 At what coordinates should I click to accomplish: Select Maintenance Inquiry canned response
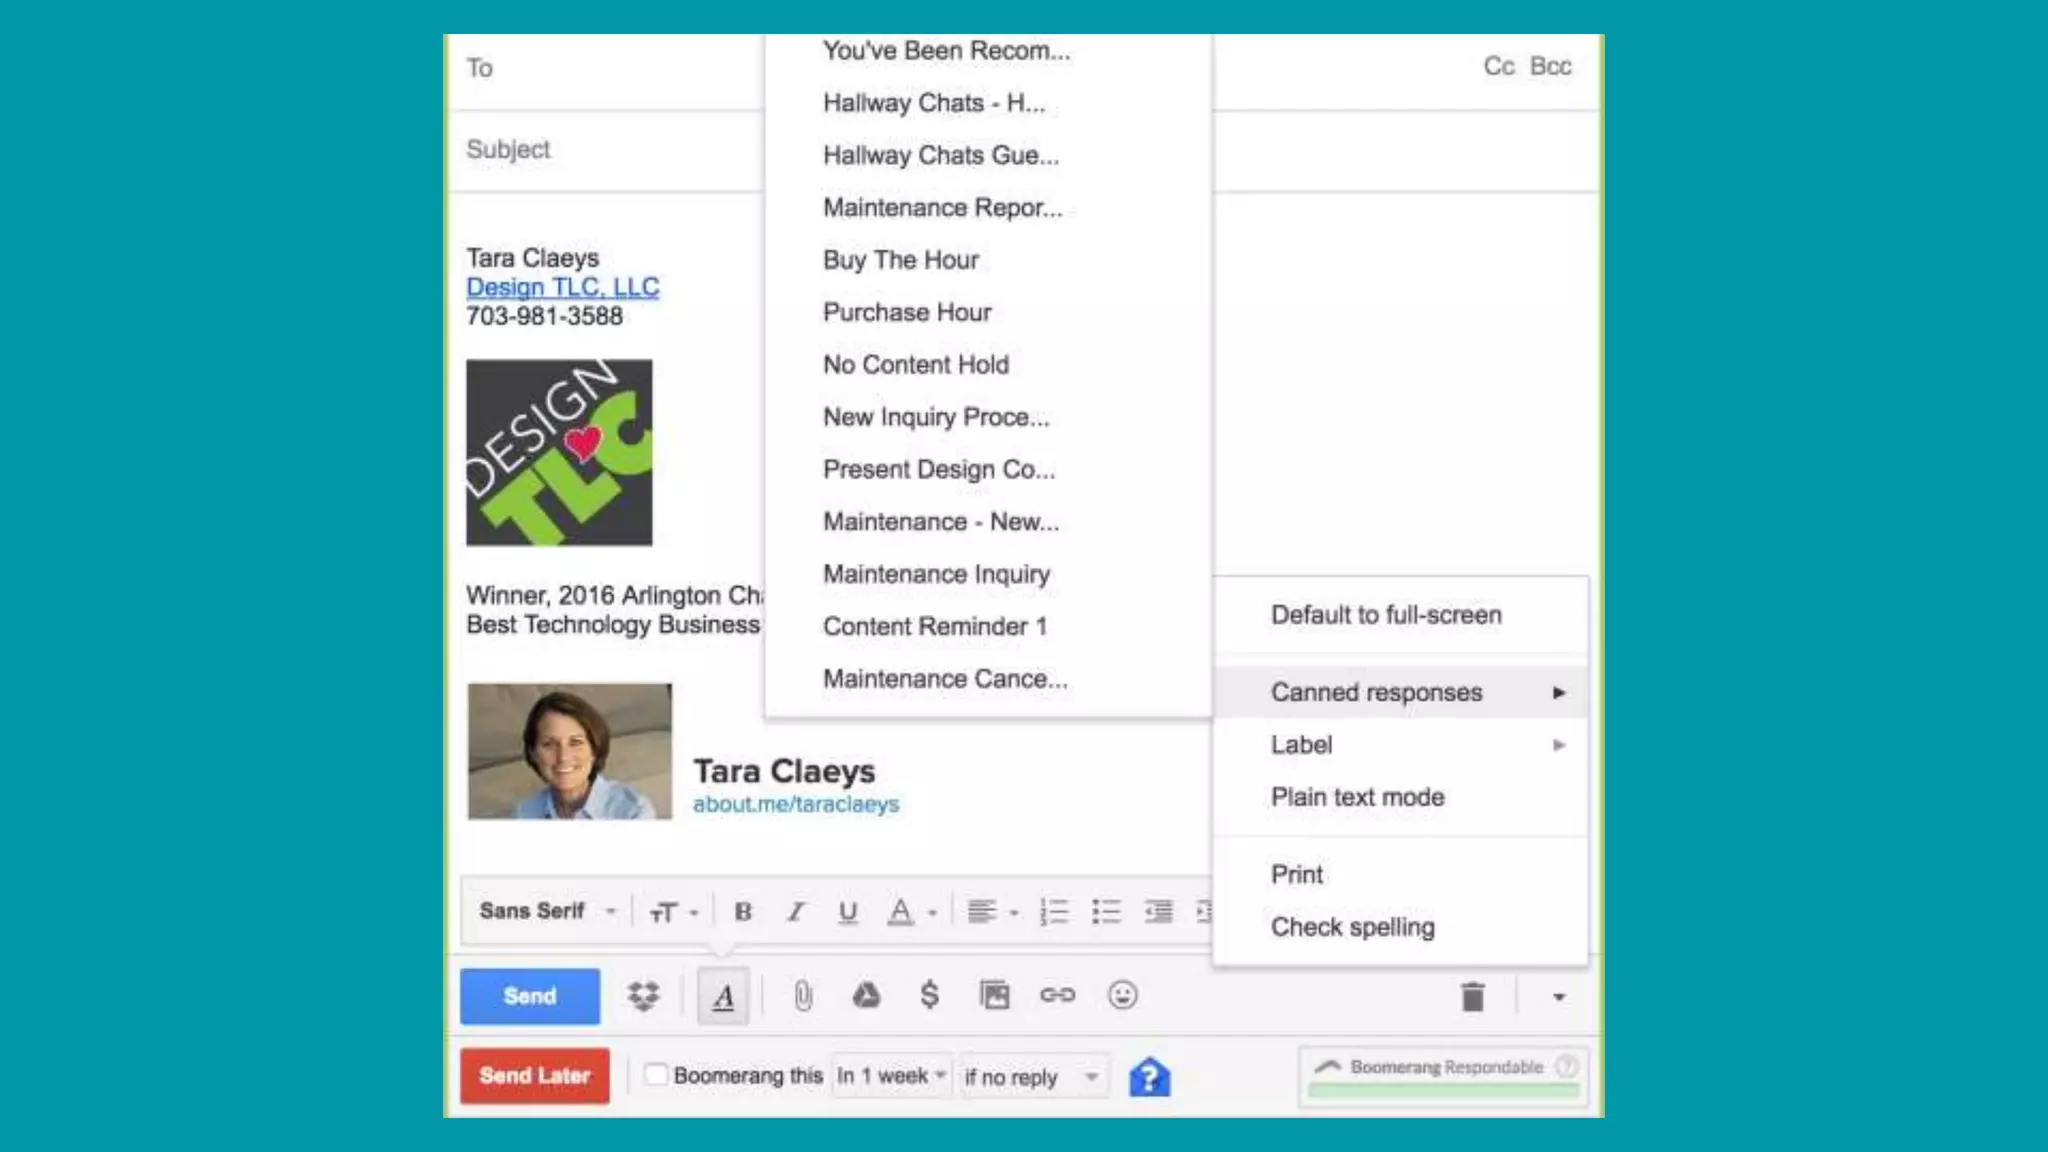tap(936, 574)
